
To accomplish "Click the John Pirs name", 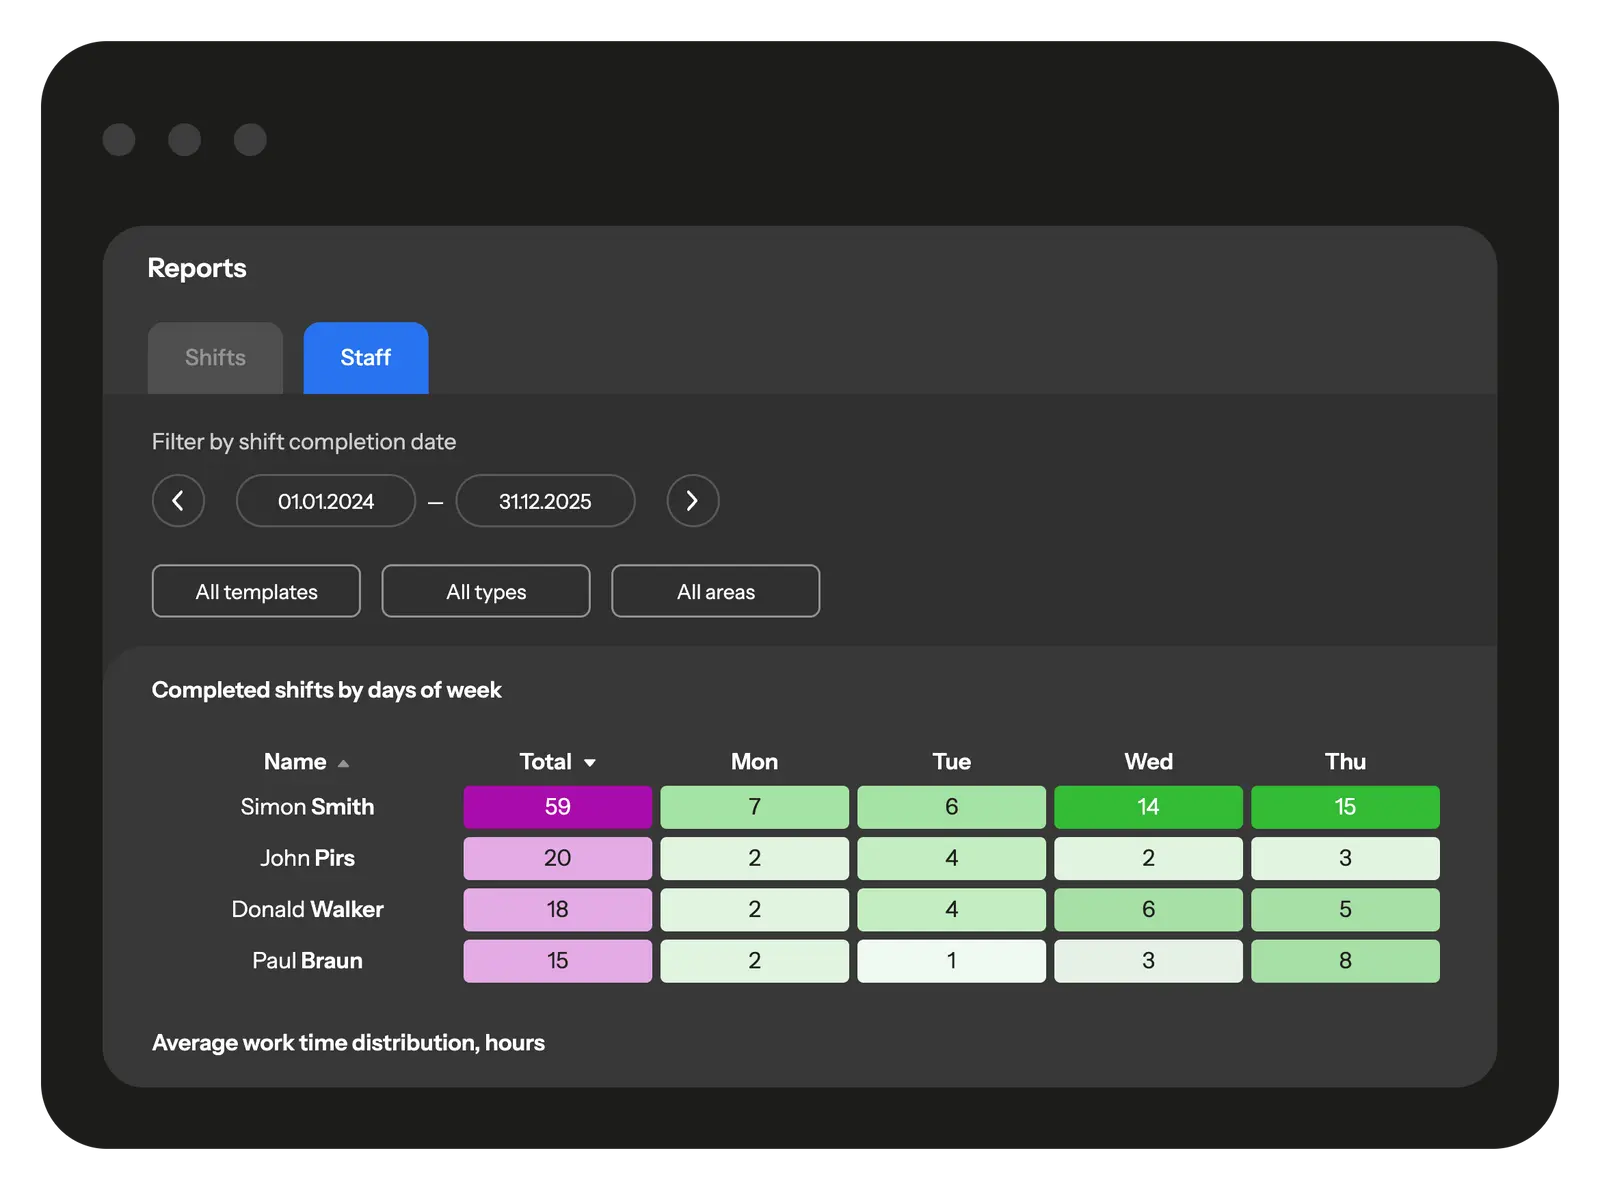I will click(307, 858).
